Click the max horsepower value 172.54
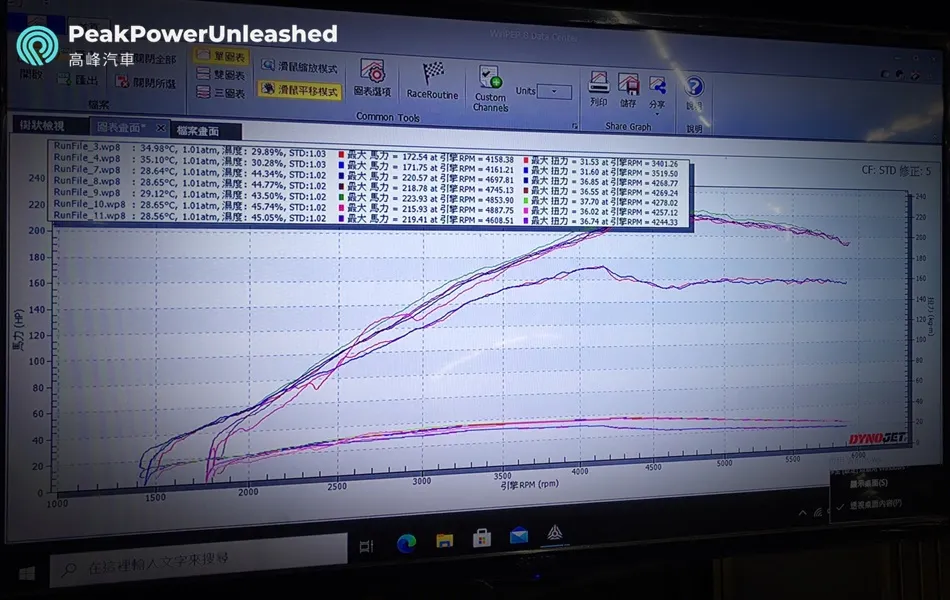Image resolution: width=950 pixels, height=600 pixels. coord(414,158)
